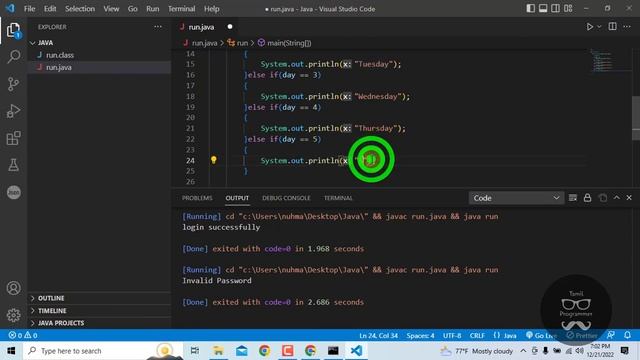Open Explorer Views and More Actions ellipsis
The height and width of the screenshot is (360, 640).
point(158,27)
